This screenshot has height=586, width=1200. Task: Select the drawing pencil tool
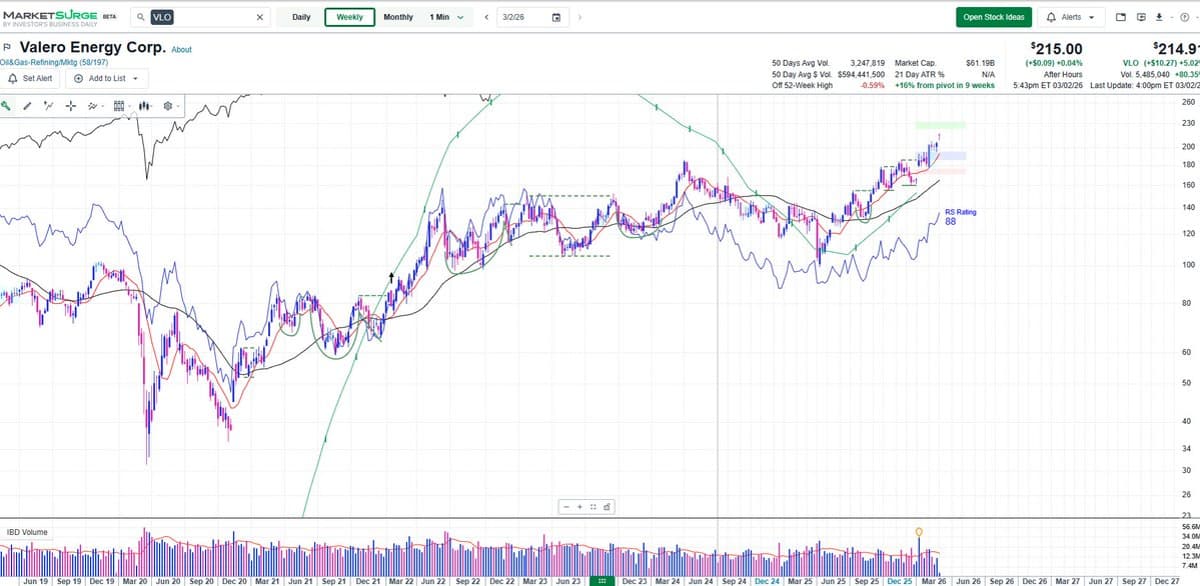click(x=27, y=105)
